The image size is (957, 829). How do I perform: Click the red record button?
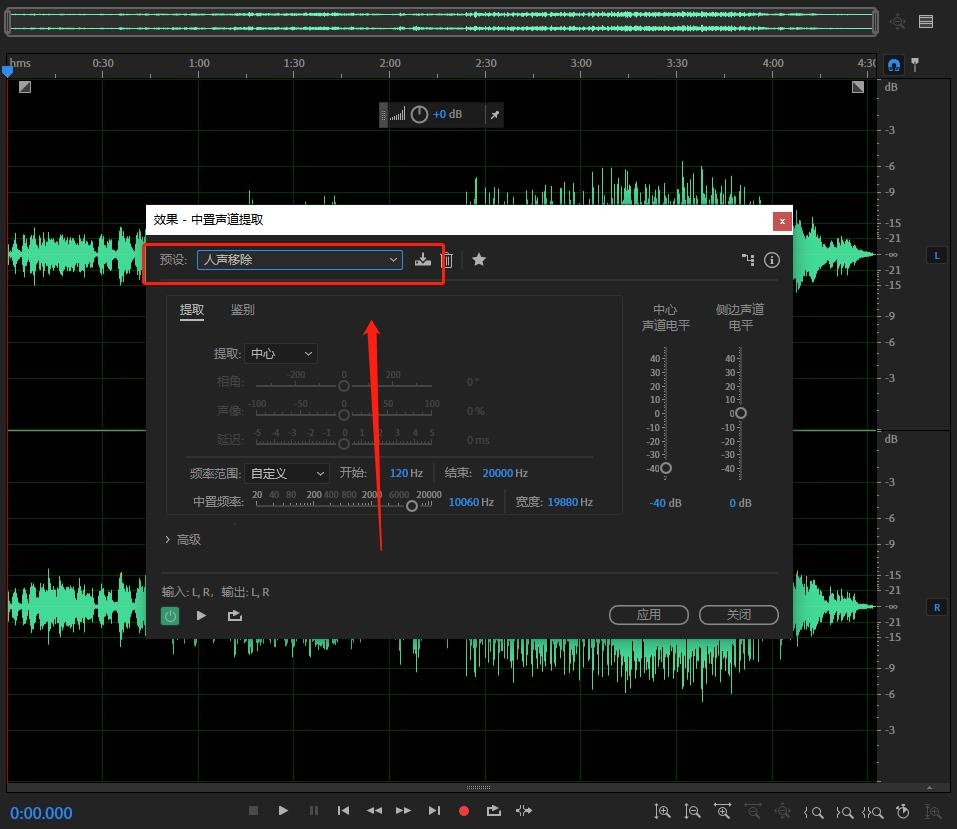click(x=464, y=811)
